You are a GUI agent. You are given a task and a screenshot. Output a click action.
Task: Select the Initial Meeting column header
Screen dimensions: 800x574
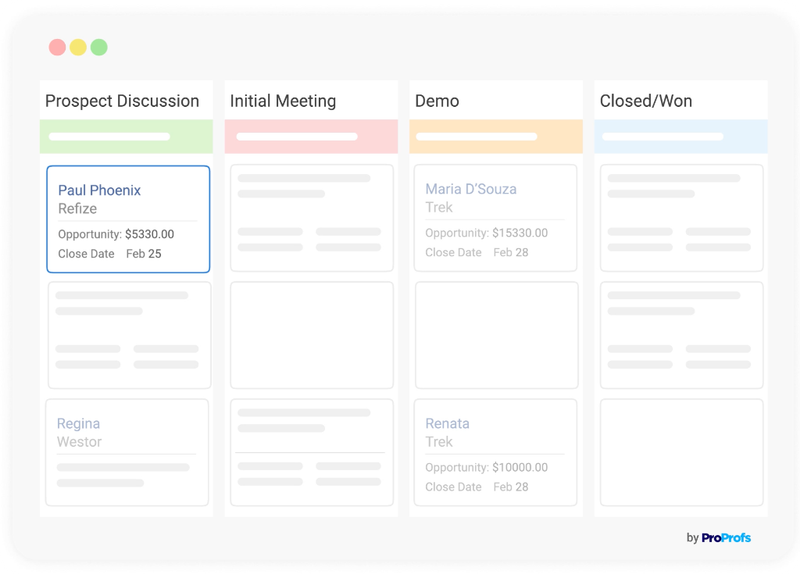[283, 101]
